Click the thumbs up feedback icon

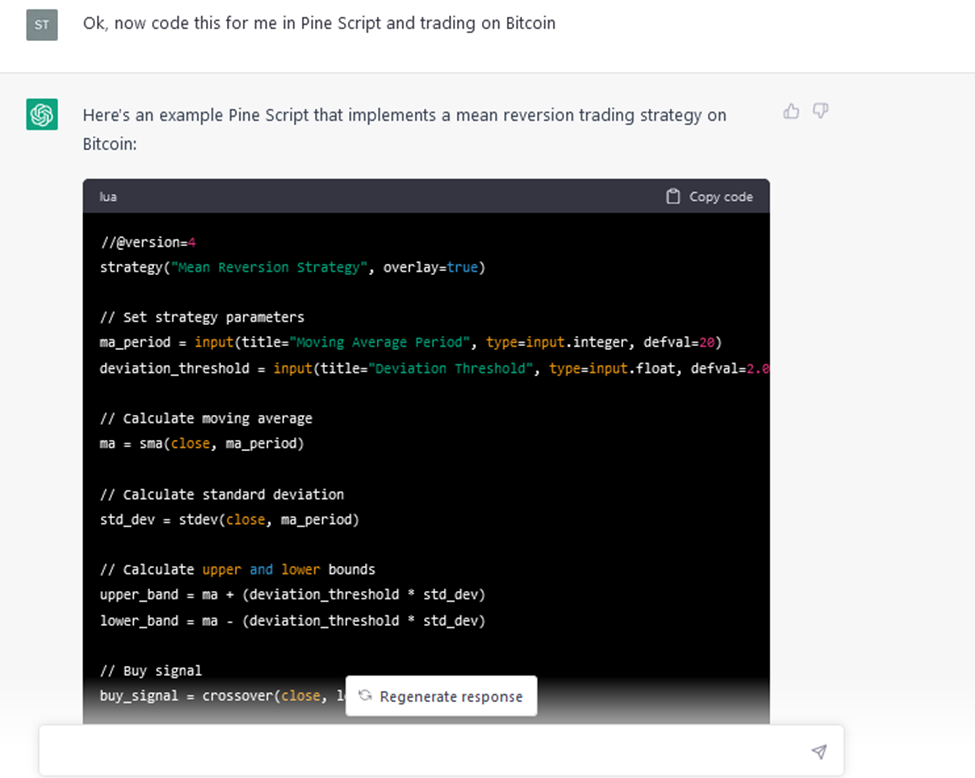point(791,111)
